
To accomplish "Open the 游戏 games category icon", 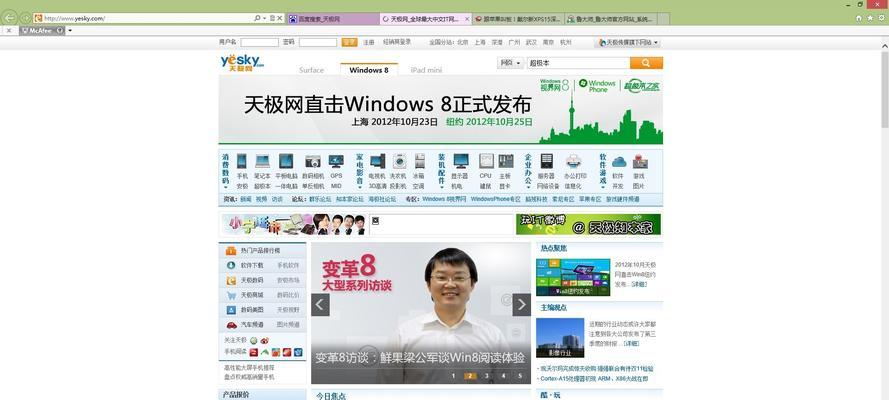I will pyautogui.click(x=640, y=161).
